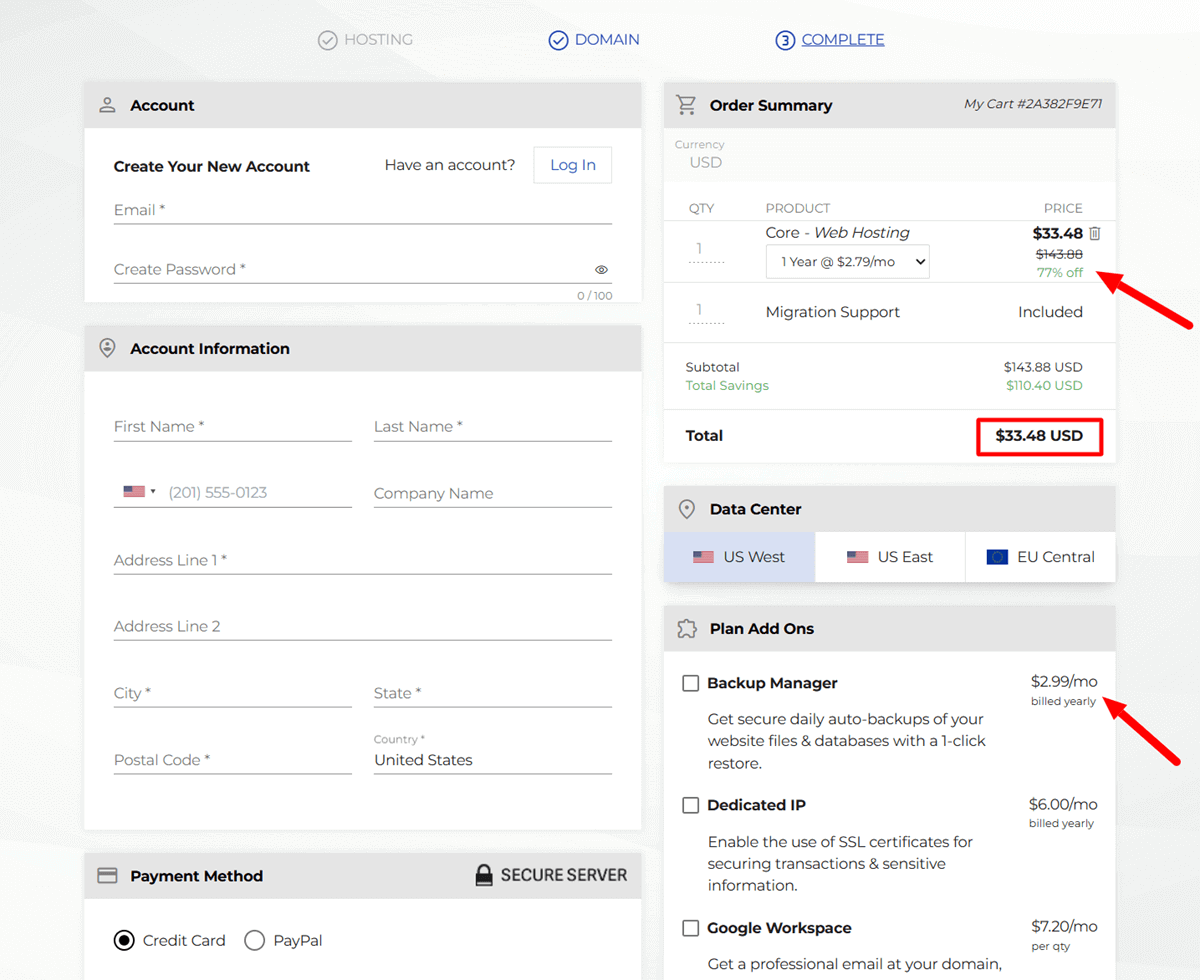Click the Plan Add Ons header icon
Viewport: 1200px width, 980px height.
click(x=686, y=628)
